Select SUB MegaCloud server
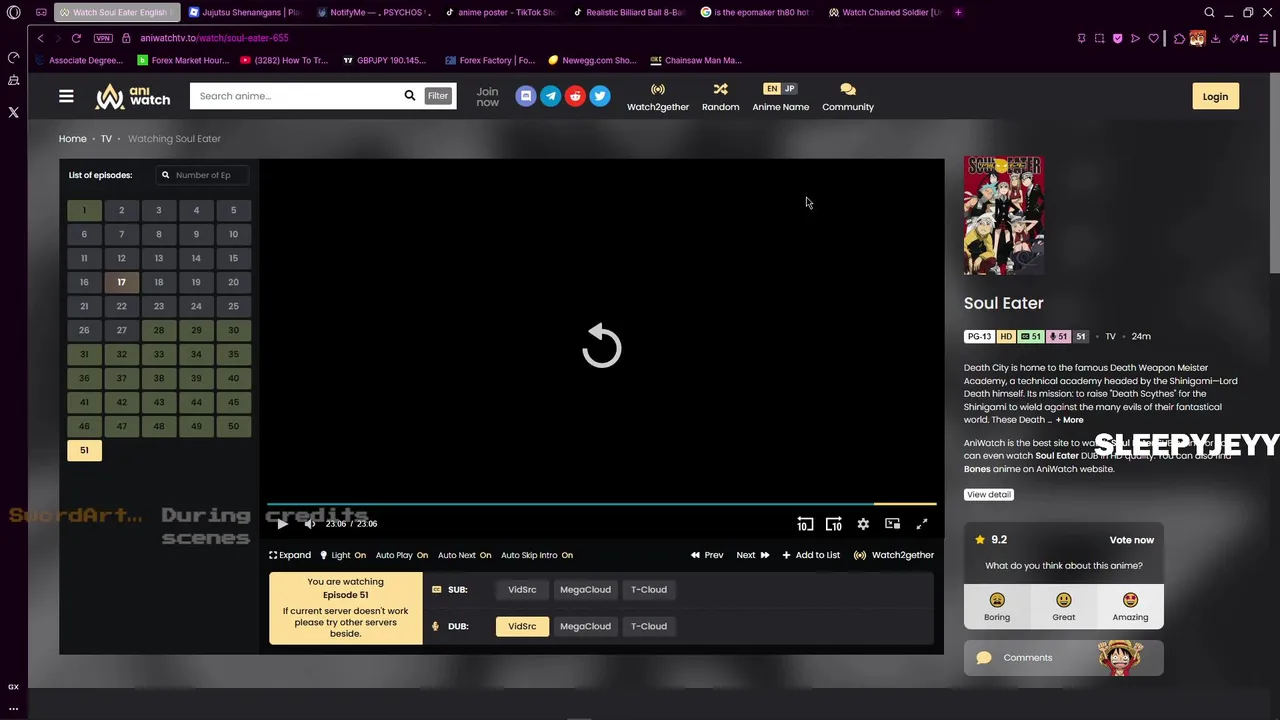Viewport: 1280px width, 720px height. (x=585, y=590)
